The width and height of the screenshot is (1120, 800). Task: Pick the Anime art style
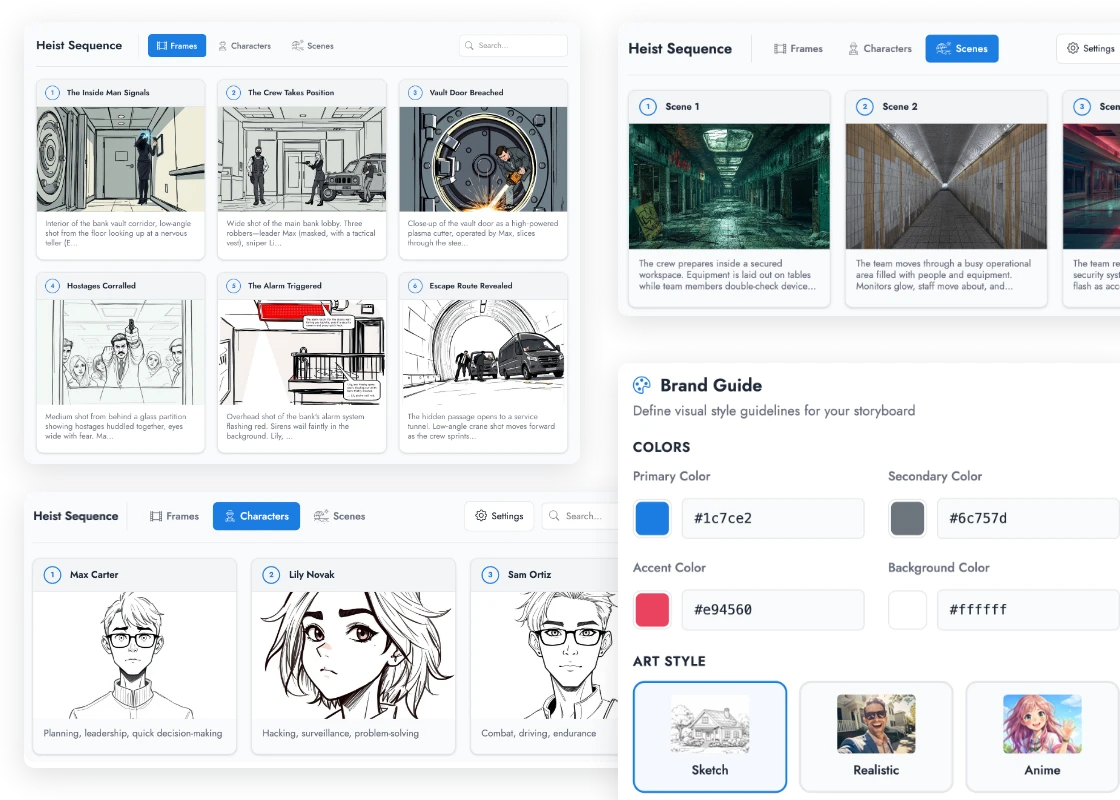pyautogui.click(x=1042, y=736)
